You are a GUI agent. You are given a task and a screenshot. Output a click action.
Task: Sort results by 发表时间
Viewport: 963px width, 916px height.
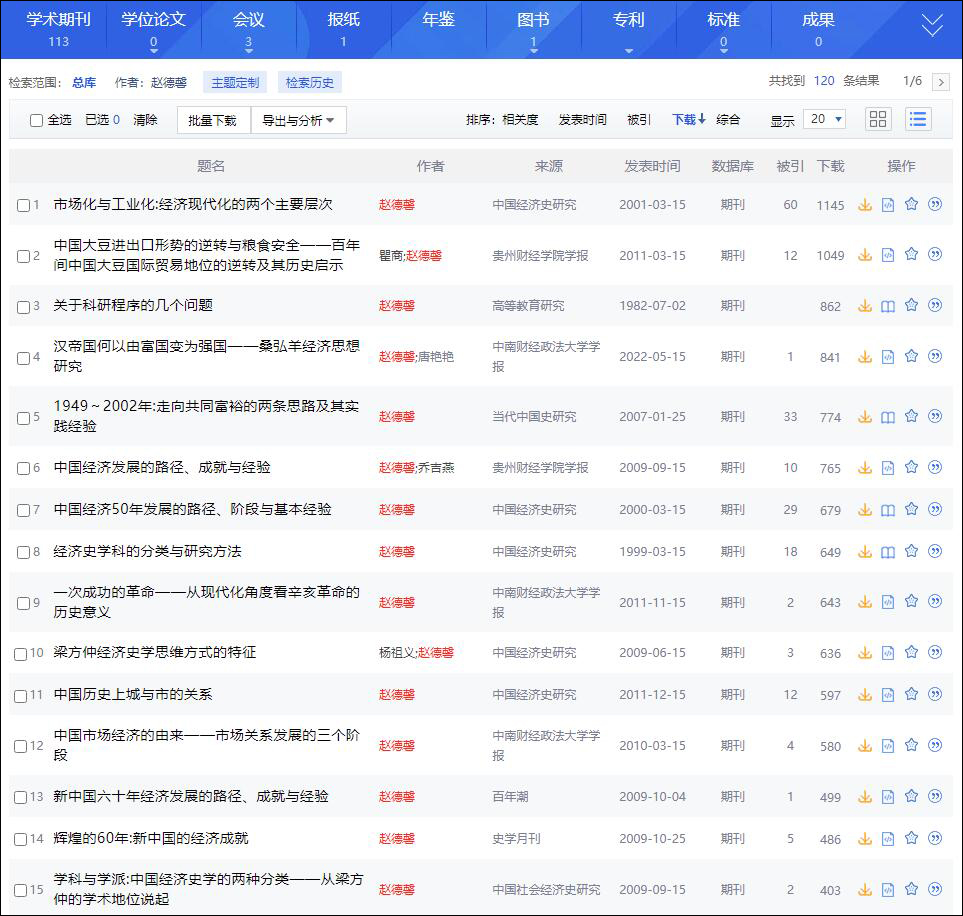(x=582, y=119)
